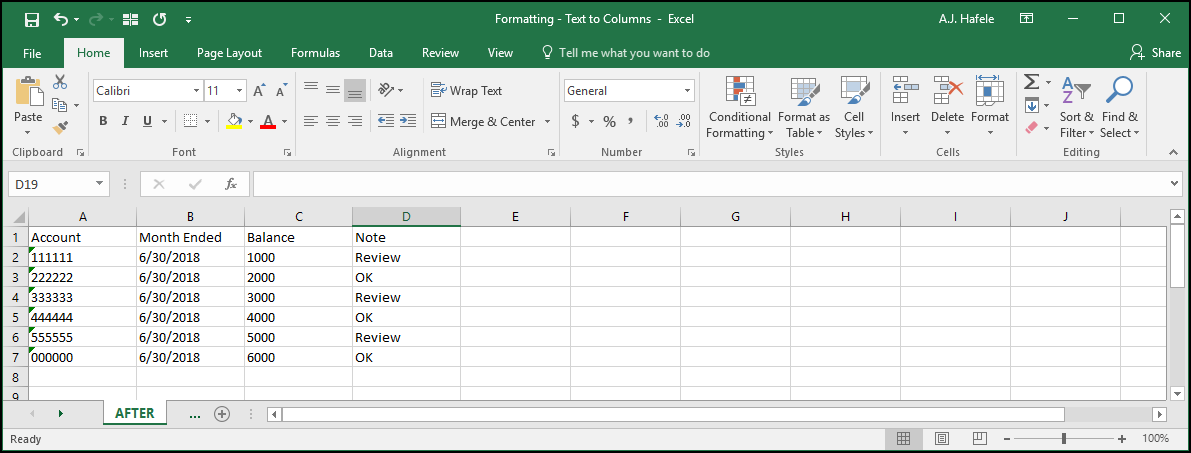The height and width of the screenshot is (453, 1191).
Task: Click Tell me what you want to do
Action: (x=626, y=52)
